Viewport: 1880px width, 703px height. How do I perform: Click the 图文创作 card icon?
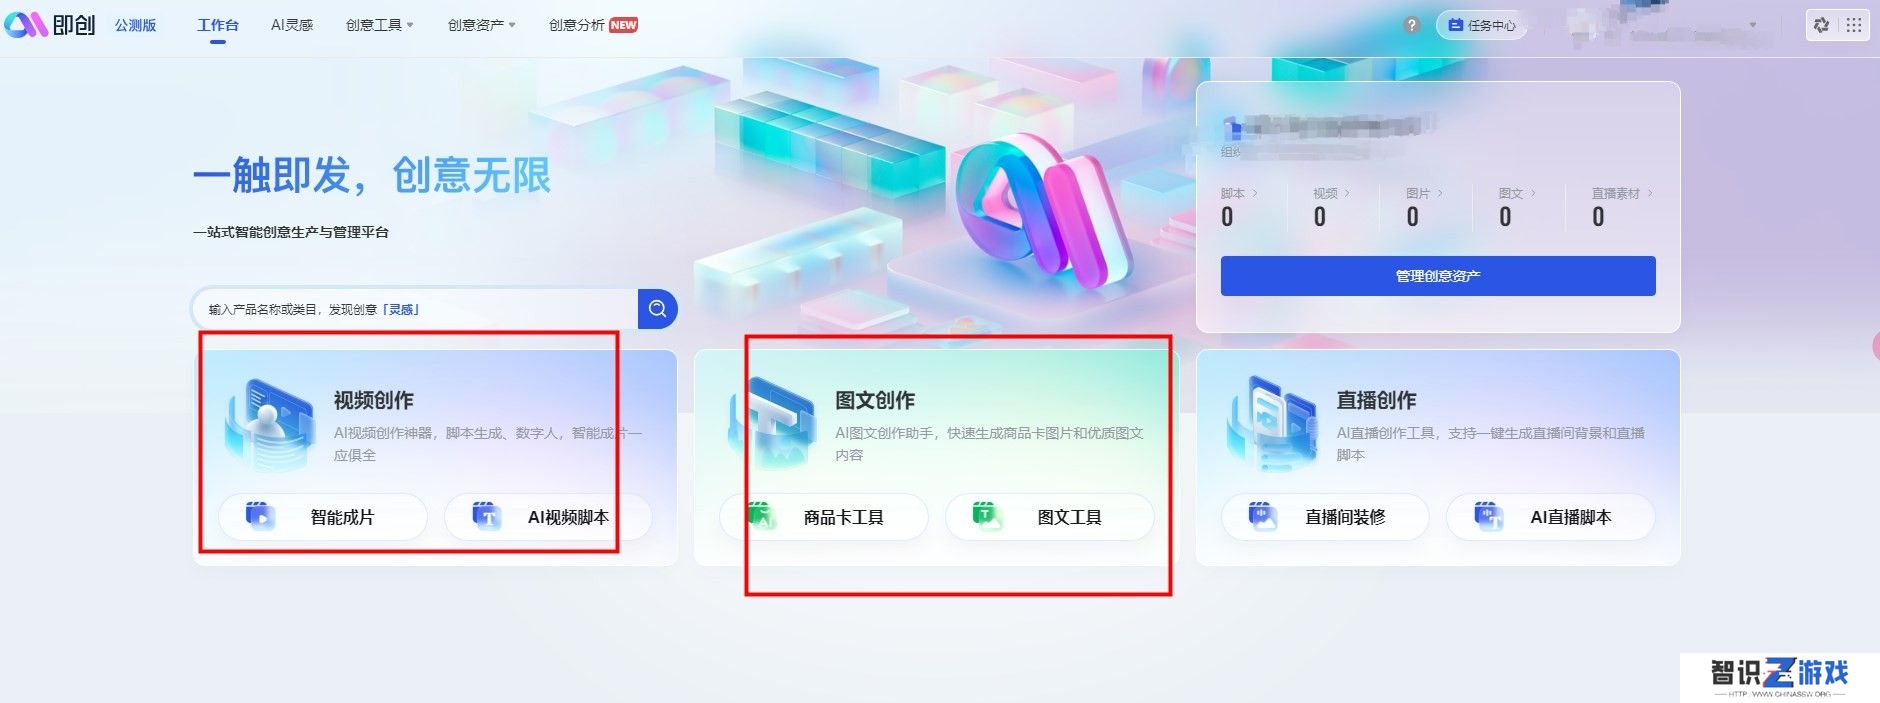point(772,425)
